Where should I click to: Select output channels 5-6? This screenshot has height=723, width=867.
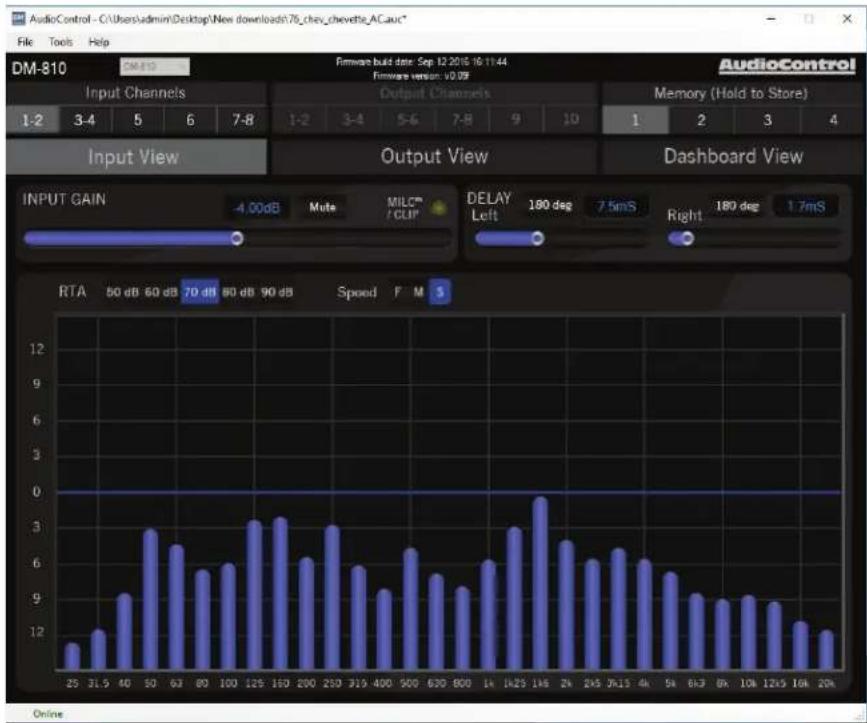408,119
